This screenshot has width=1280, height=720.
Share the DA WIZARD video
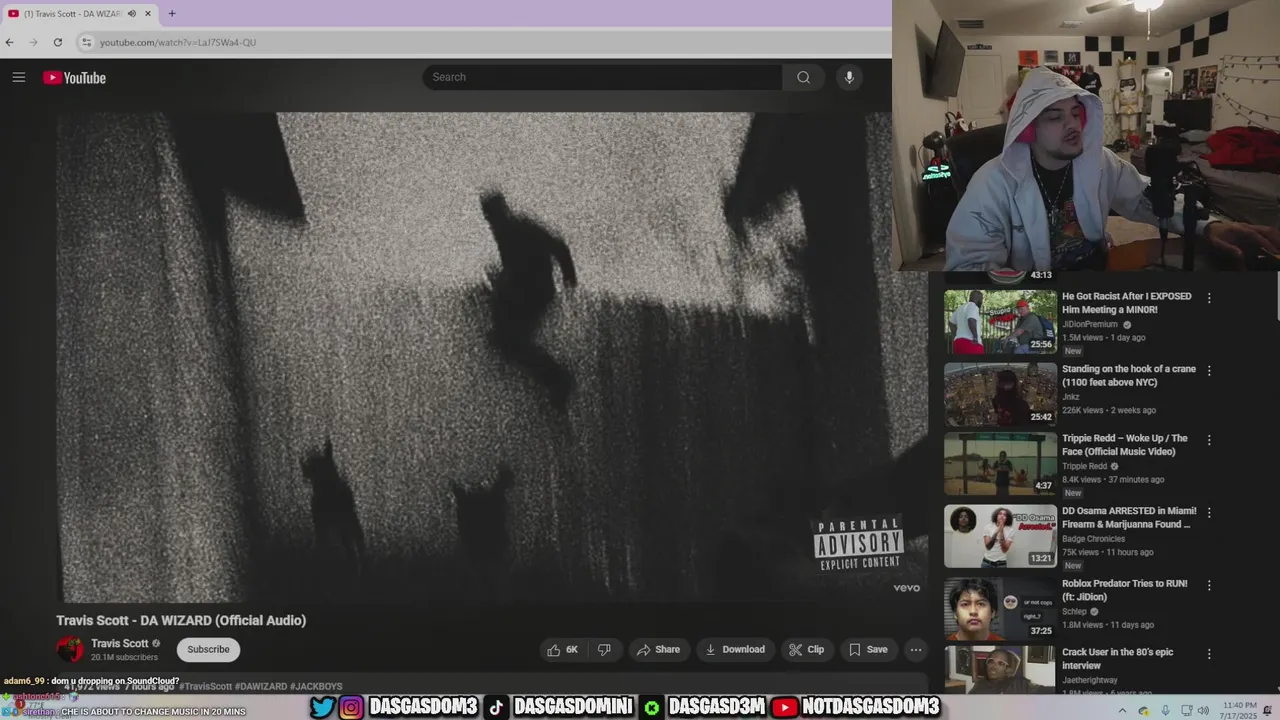[658, 649]
